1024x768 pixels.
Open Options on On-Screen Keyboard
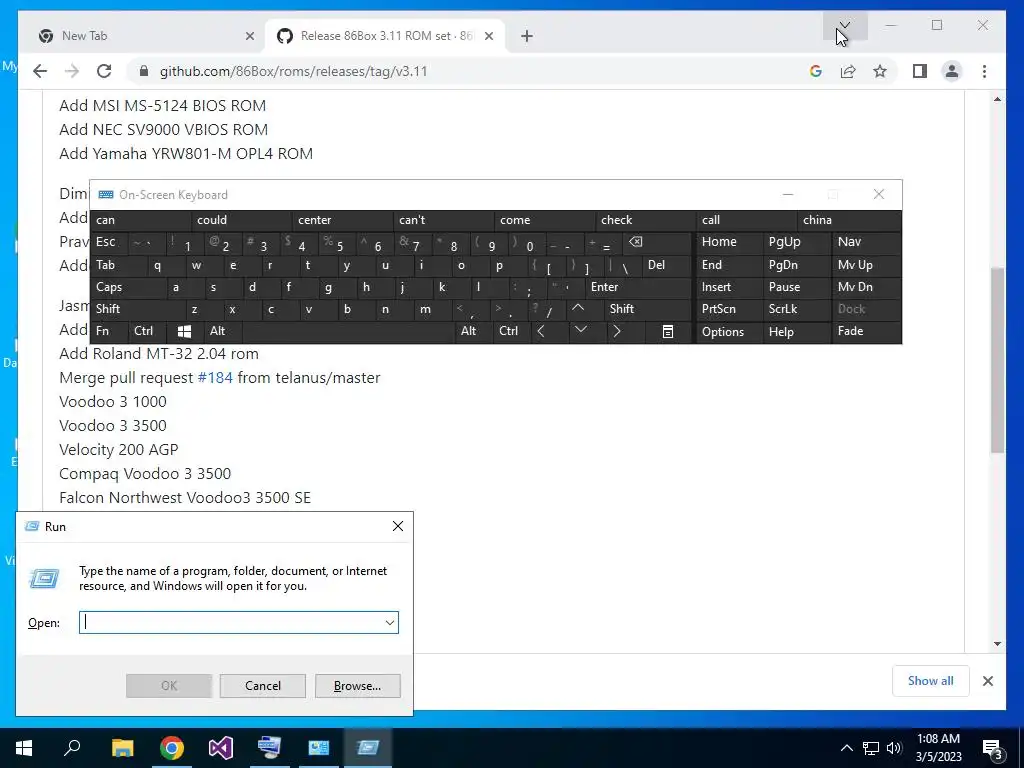pos(729,332)
